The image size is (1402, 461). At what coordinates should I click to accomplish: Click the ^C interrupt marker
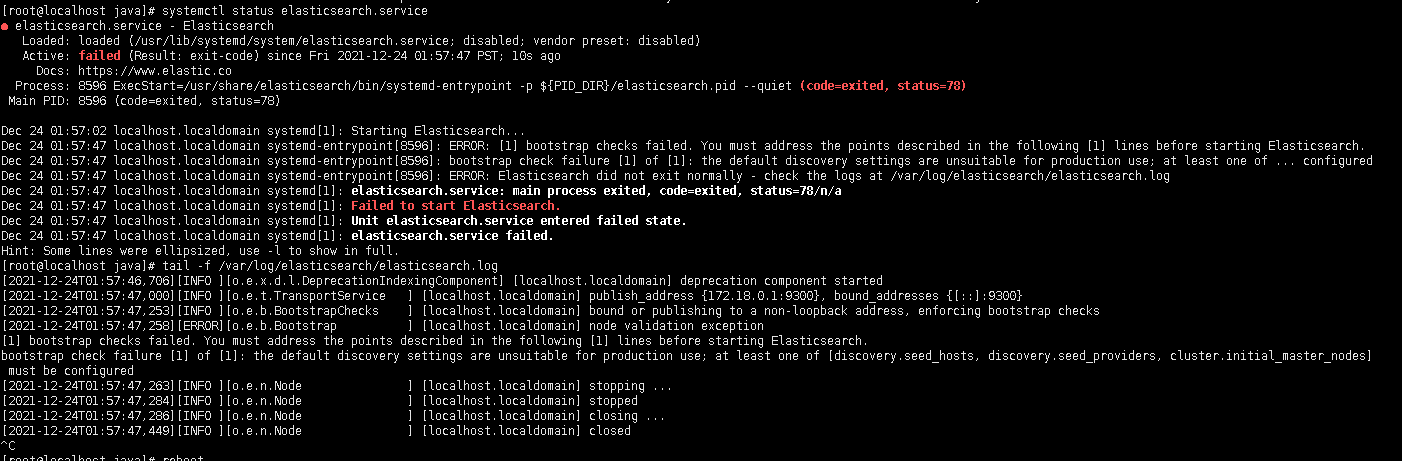point(8,446)
